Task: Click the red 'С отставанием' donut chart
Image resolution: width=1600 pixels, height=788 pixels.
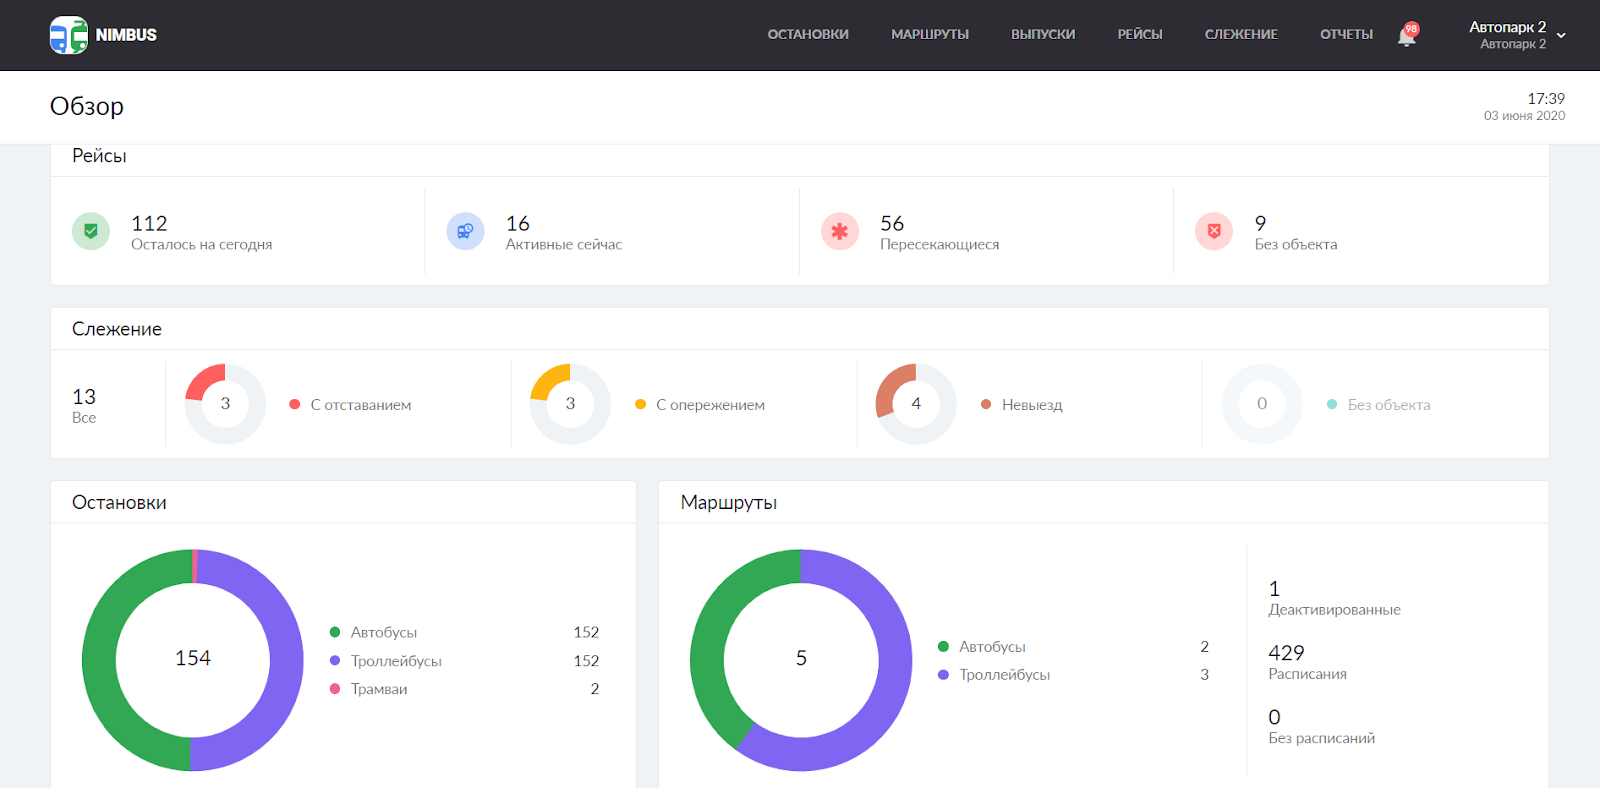Action: [x=225, y=404]
